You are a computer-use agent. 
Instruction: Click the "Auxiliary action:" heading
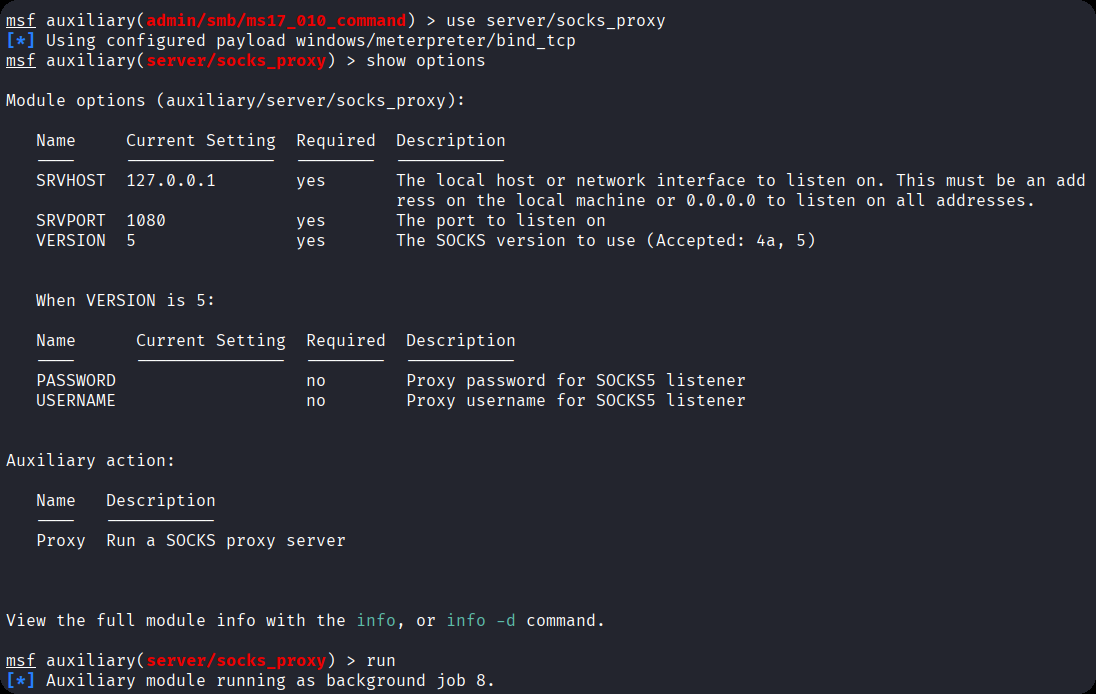point(91,461)
